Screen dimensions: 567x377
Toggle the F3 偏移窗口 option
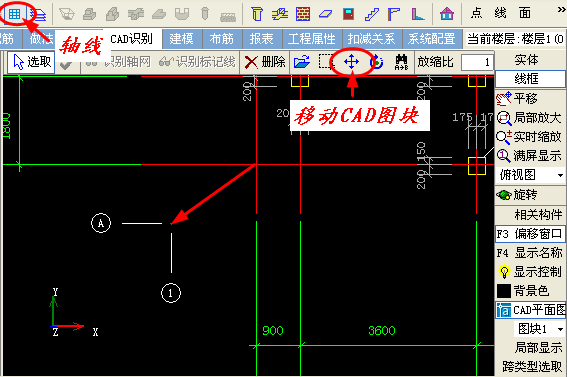point(530,234)
